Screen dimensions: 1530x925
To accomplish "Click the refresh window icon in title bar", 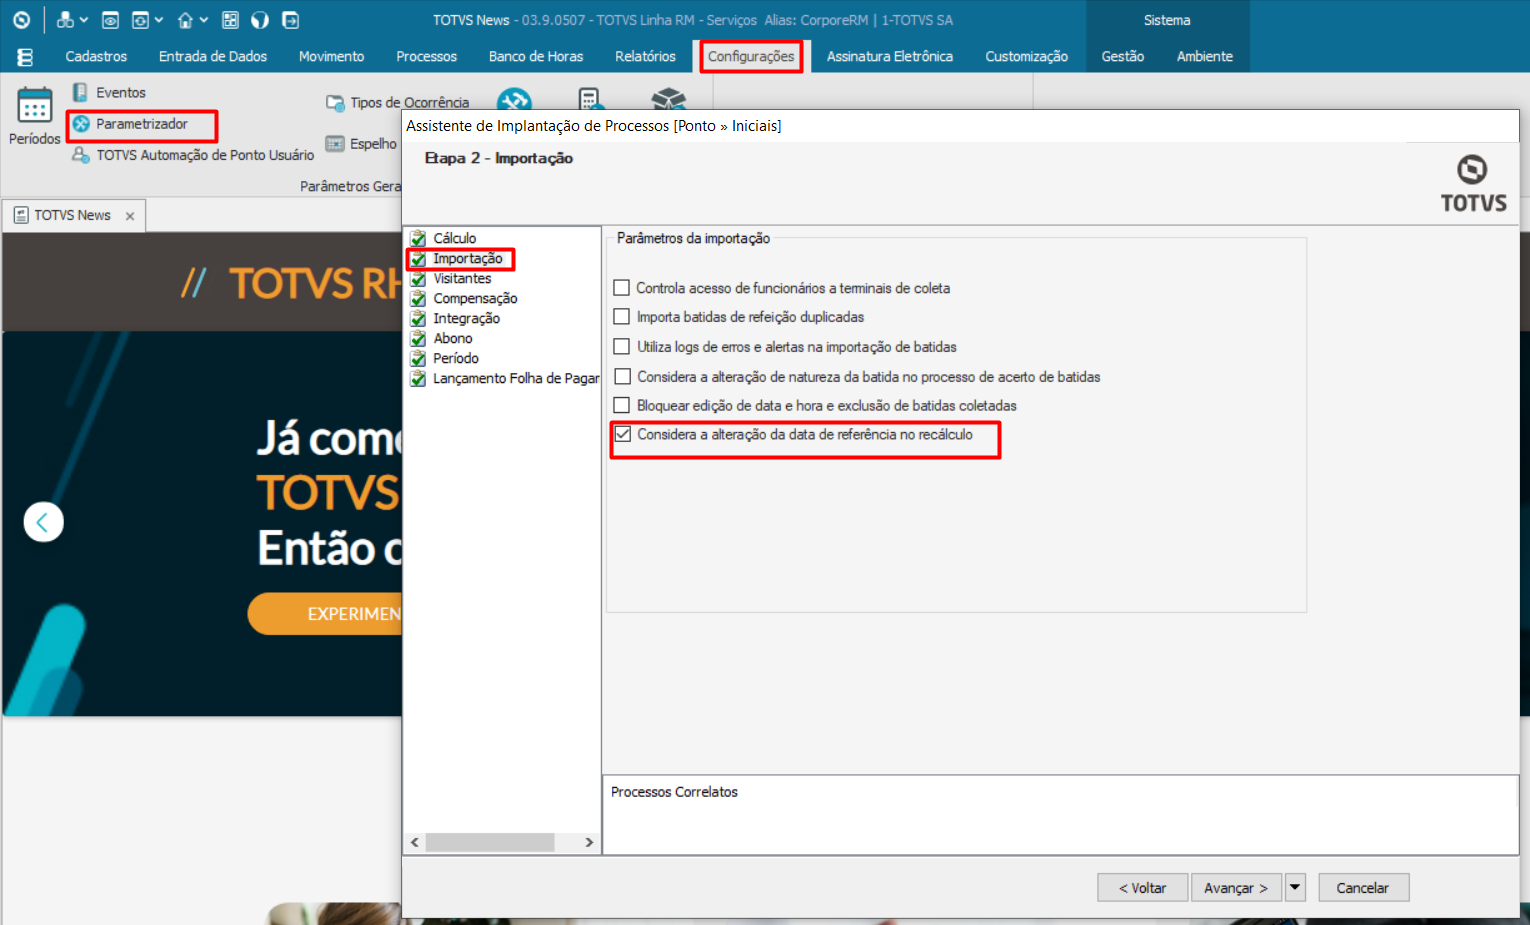I will [140, 20].
